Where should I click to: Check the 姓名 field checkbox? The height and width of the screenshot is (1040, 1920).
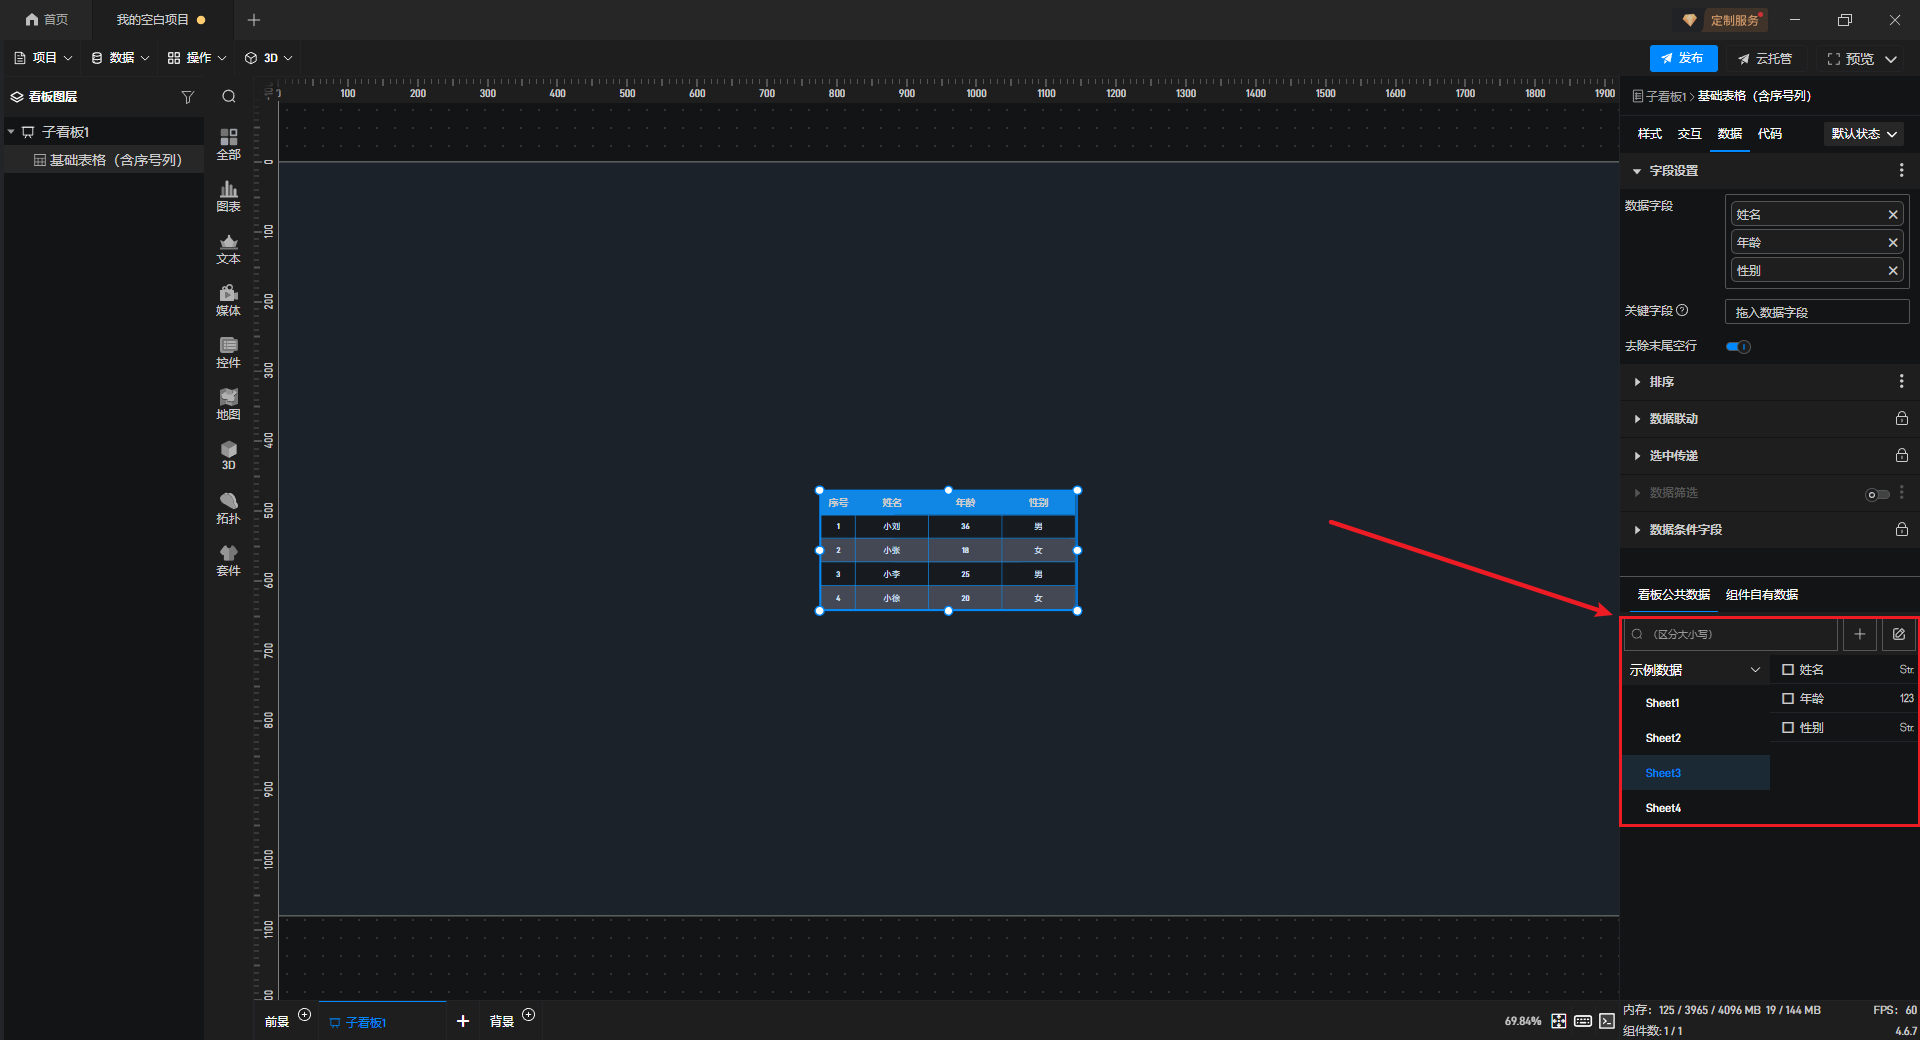click(x=1788, y=670)
